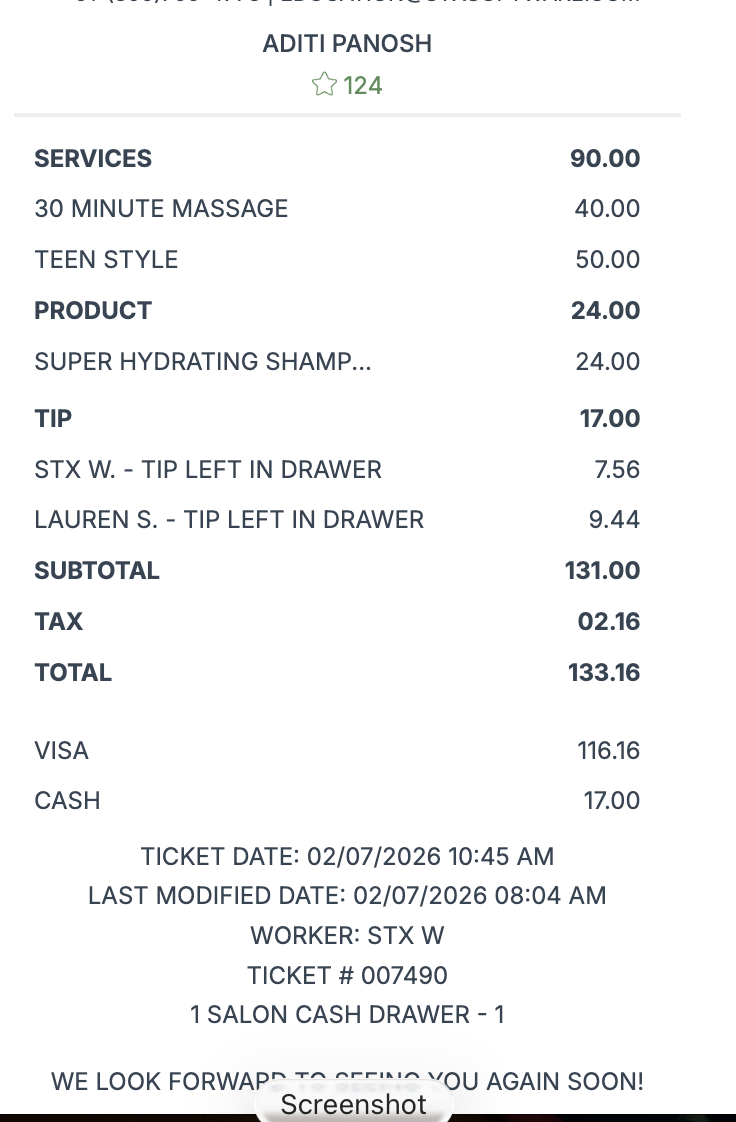Select the 30 Minute Massage line item

click(161, 209)
